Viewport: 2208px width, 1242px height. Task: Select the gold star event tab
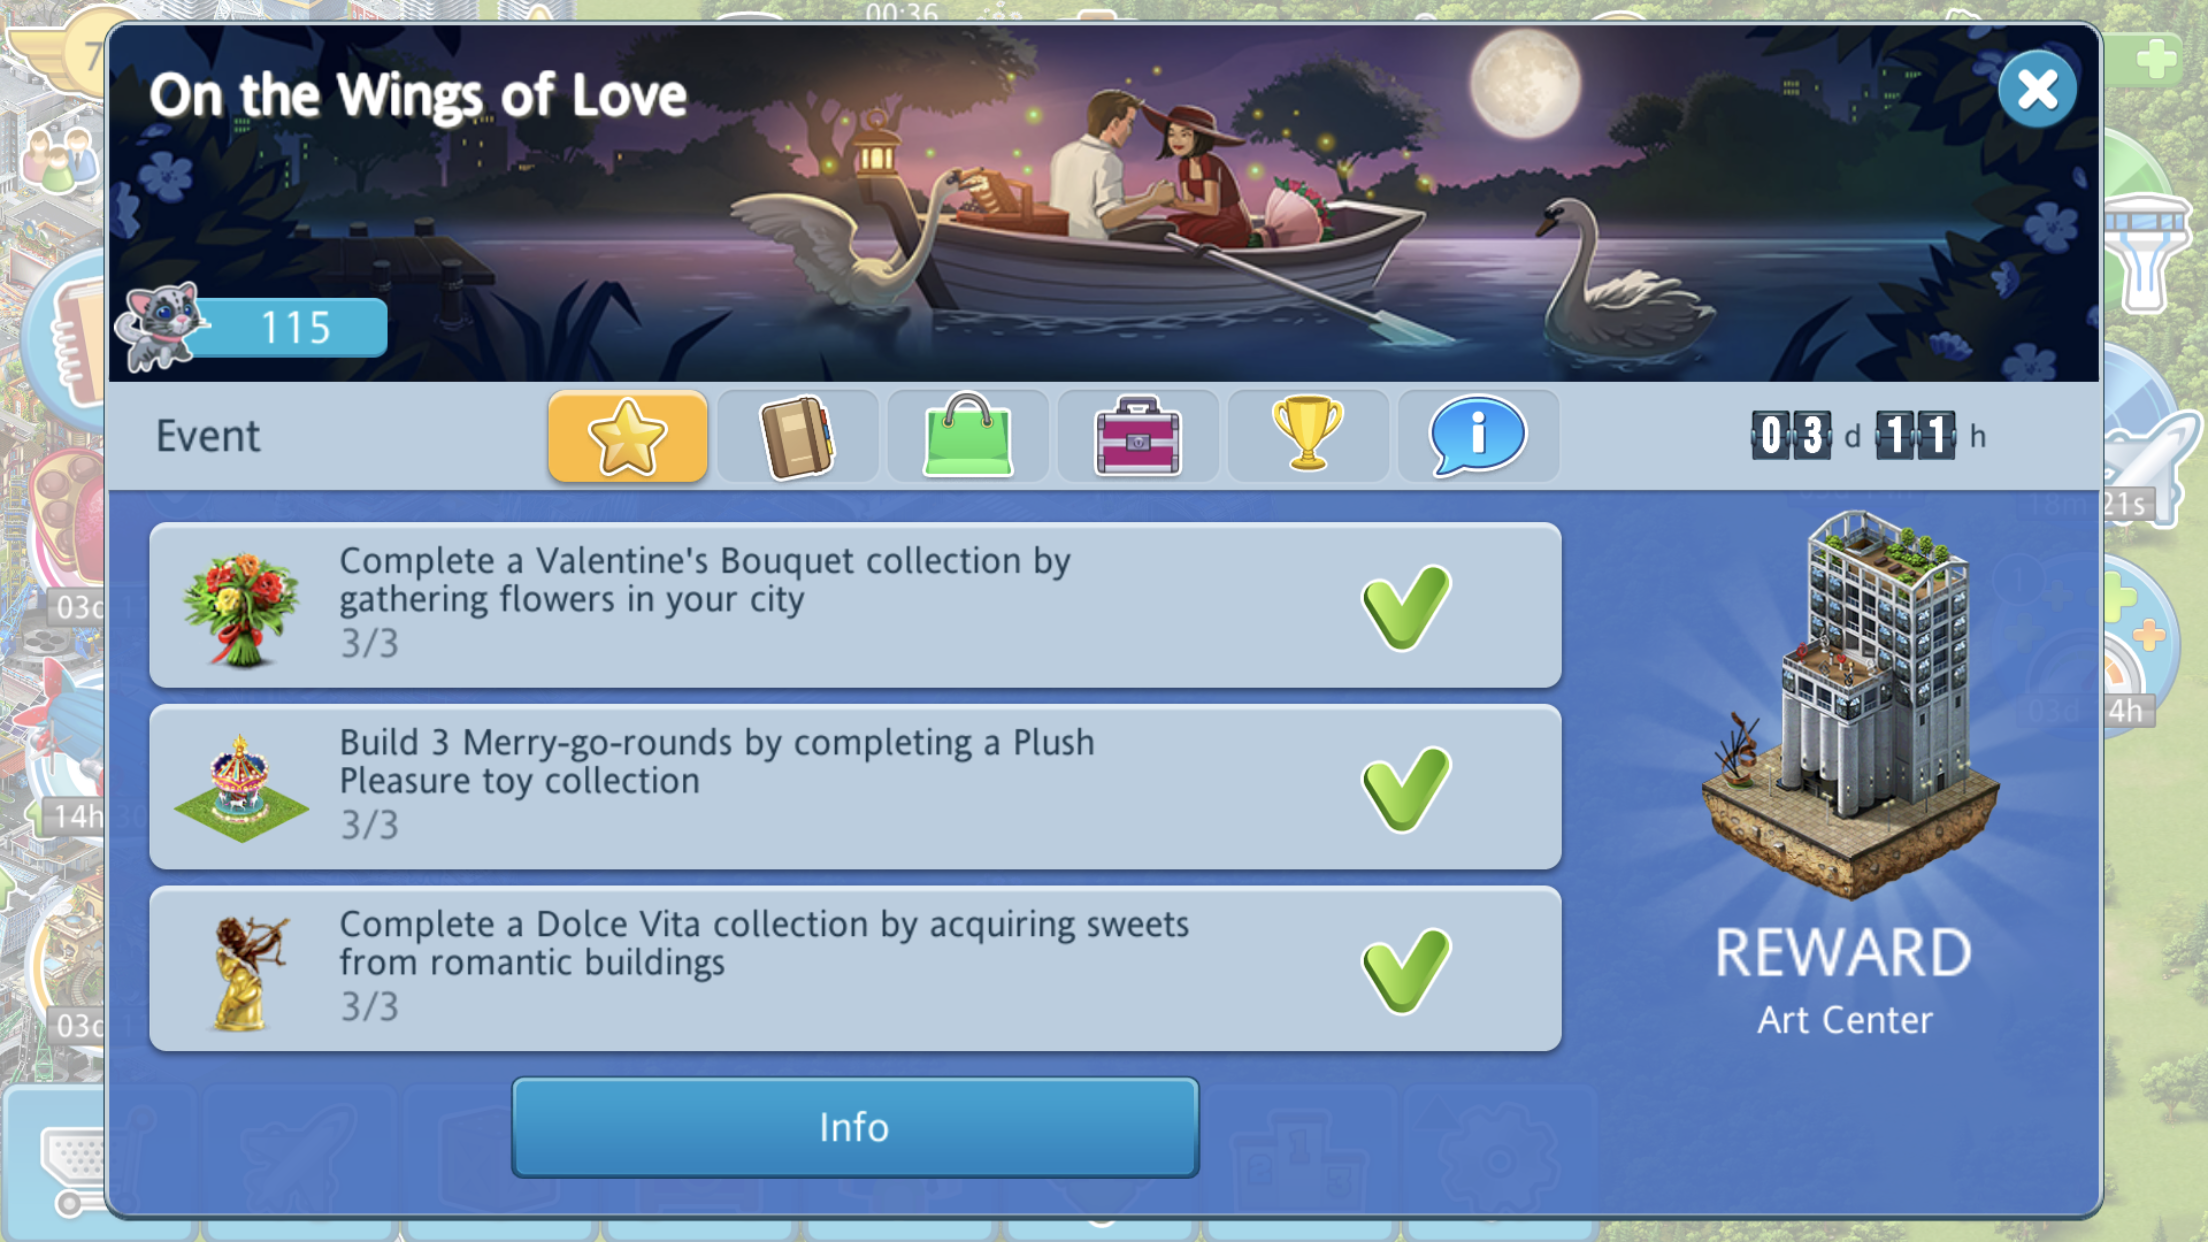pos(627,436)
